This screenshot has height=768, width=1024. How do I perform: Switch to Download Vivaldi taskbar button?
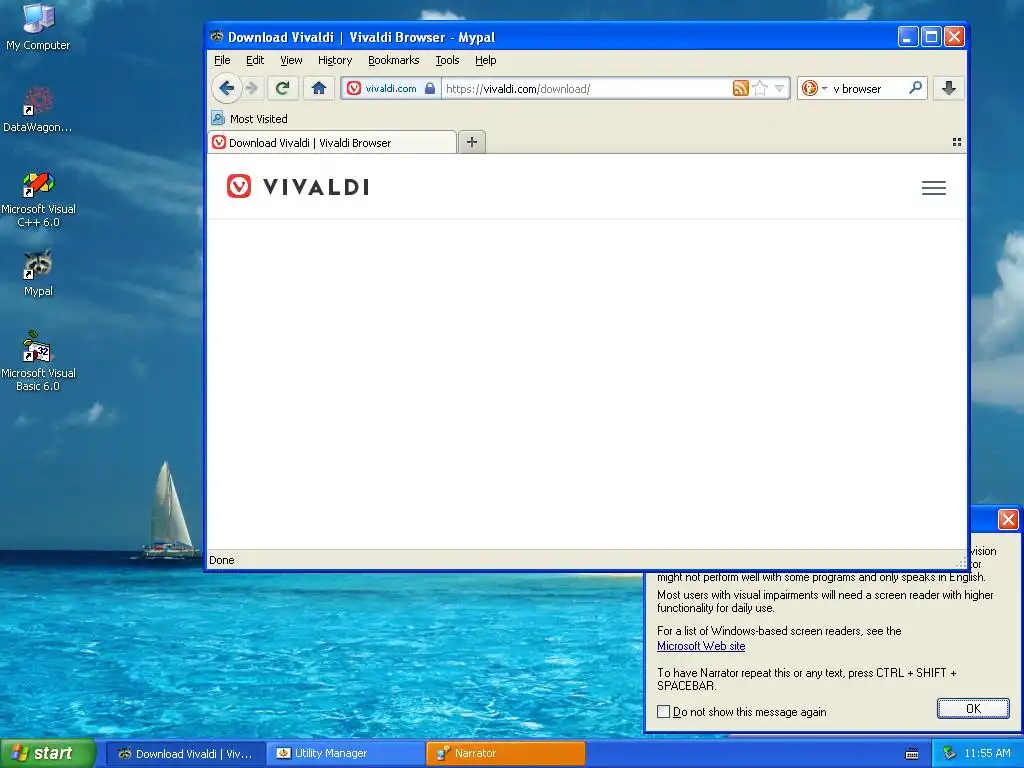tap(185, 754)
